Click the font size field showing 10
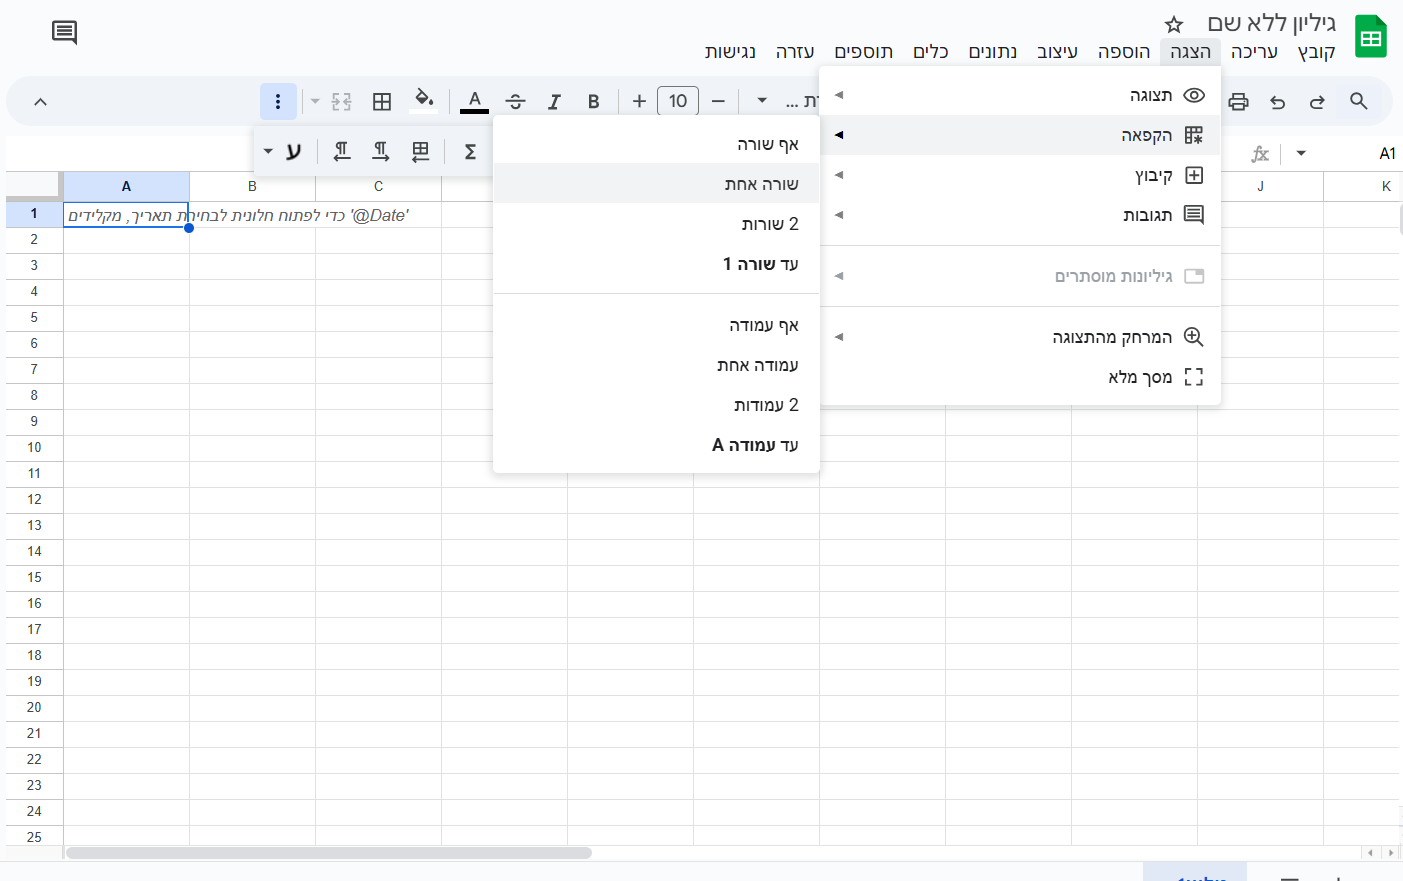This screenshot has height=881, width=1403. [x=678, y=101]
